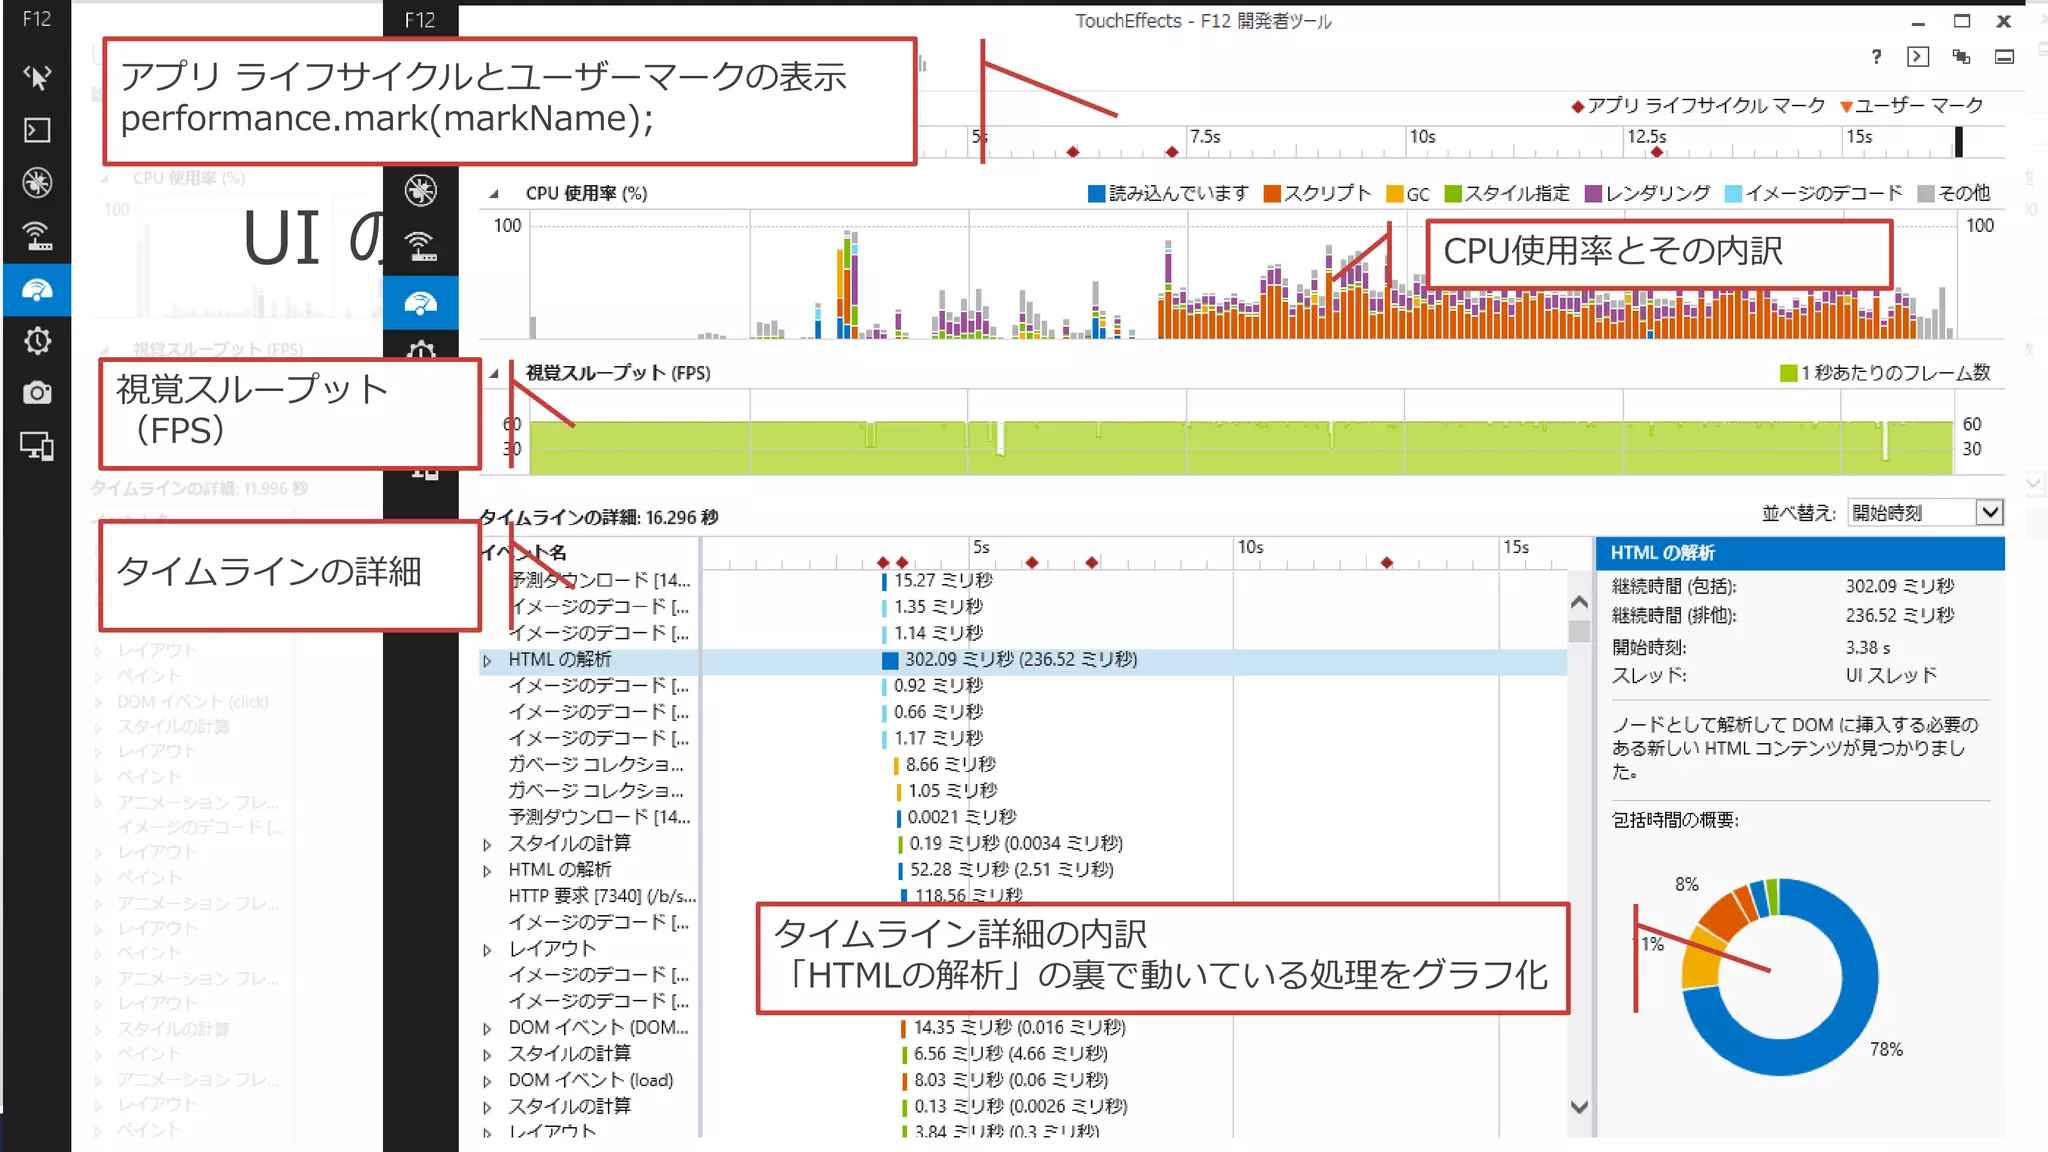Open the 並べ替え 開始時刻 dropdown

click(x=1926, y=513)
